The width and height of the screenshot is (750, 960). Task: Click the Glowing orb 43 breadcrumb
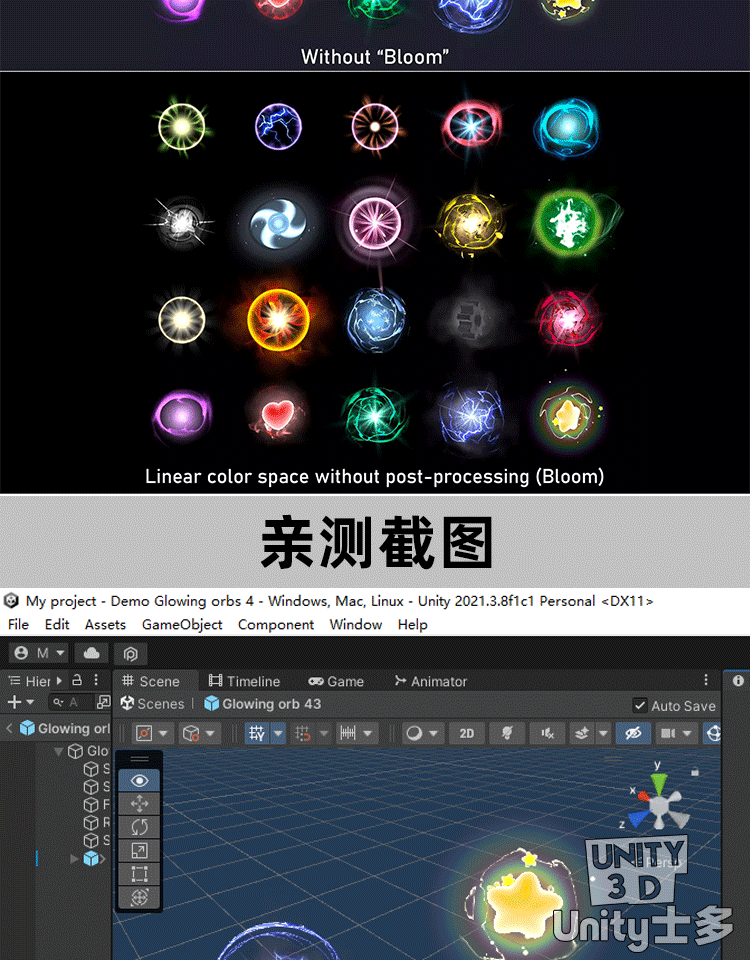tap(263, 704)
